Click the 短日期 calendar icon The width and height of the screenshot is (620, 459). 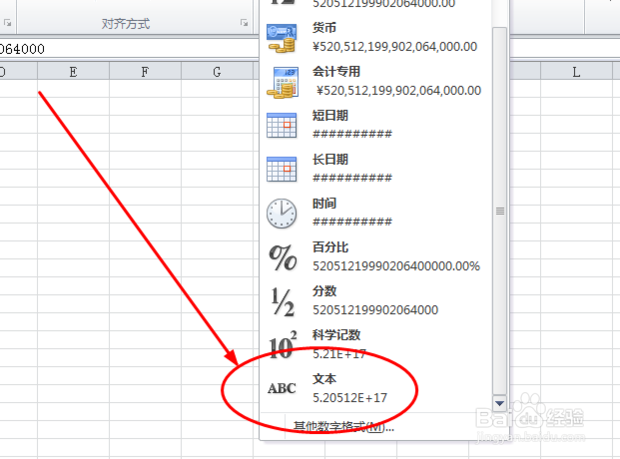(282, 126)
